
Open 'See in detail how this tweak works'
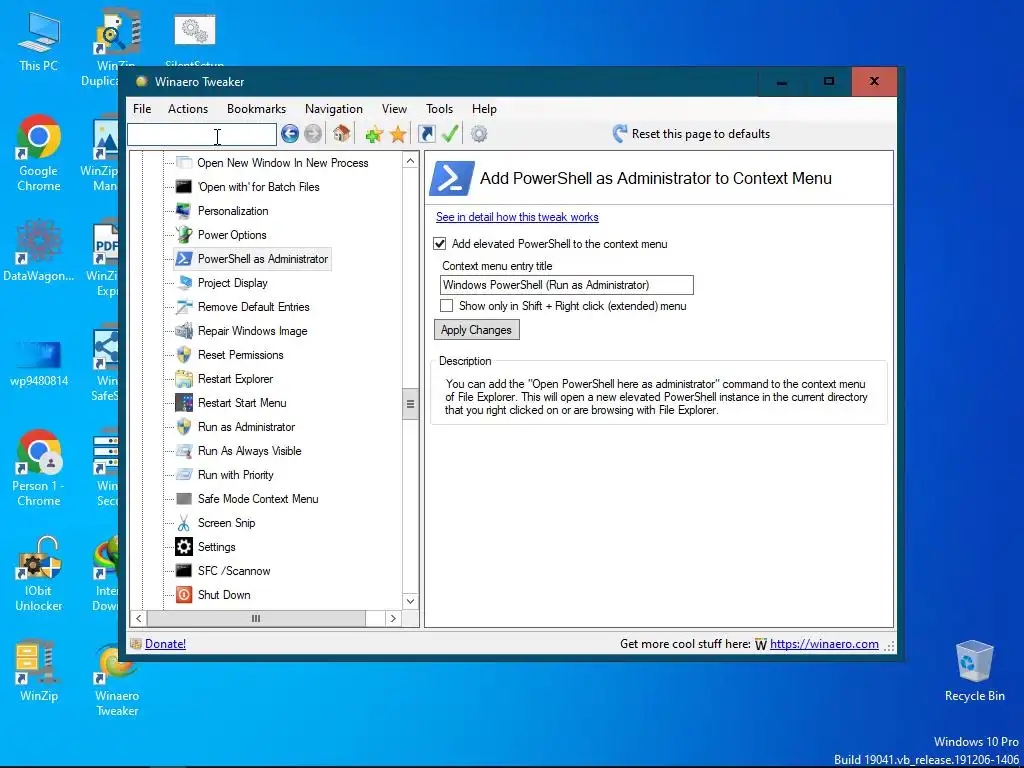click(517, 217)
